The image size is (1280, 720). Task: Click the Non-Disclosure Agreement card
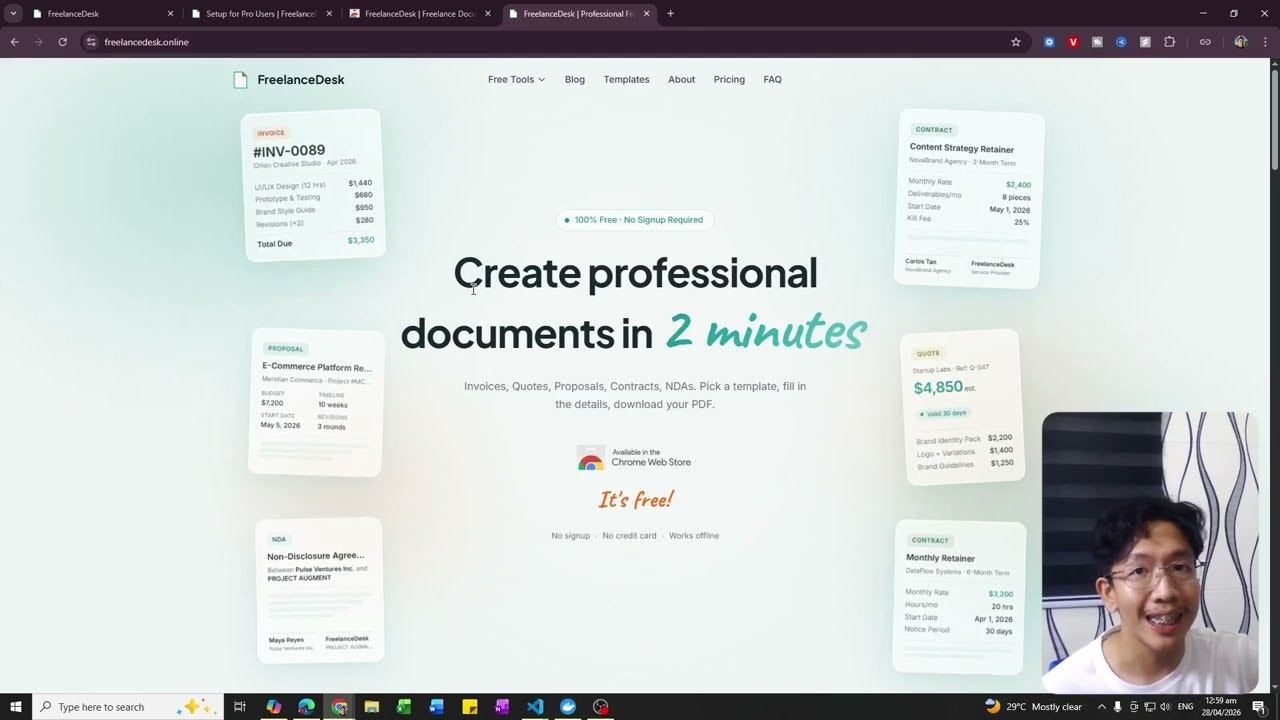pyautogui.click(x=319, y=590)
